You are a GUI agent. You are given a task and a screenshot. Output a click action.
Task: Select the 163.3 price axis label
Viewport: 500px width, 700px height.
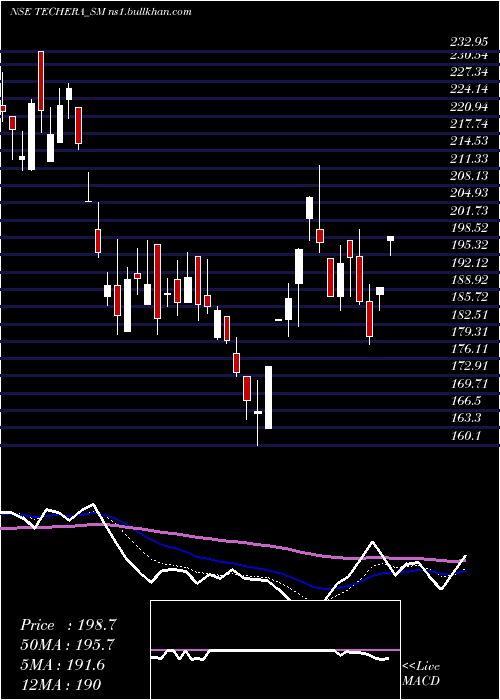click(x=466, y=418)
